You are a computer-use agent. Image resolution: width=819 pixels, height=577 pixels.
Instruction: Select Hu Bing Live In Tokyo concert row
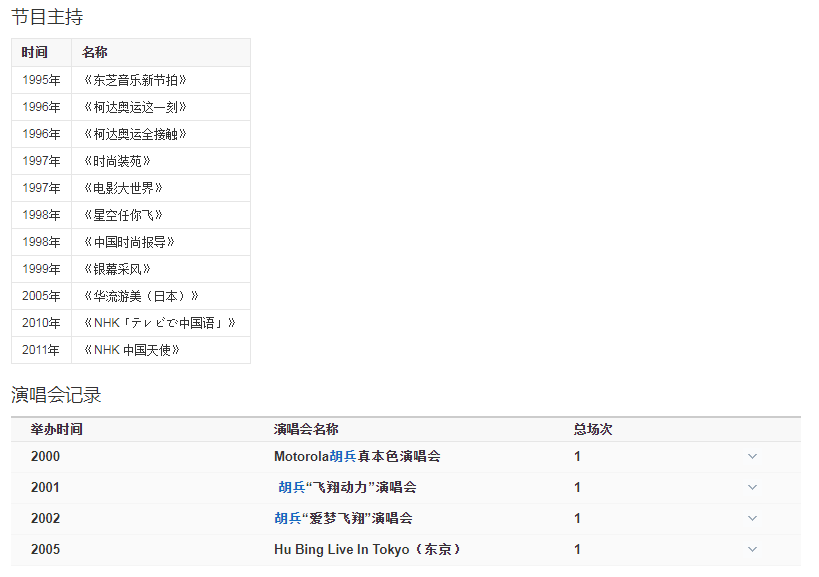(406, 549)
